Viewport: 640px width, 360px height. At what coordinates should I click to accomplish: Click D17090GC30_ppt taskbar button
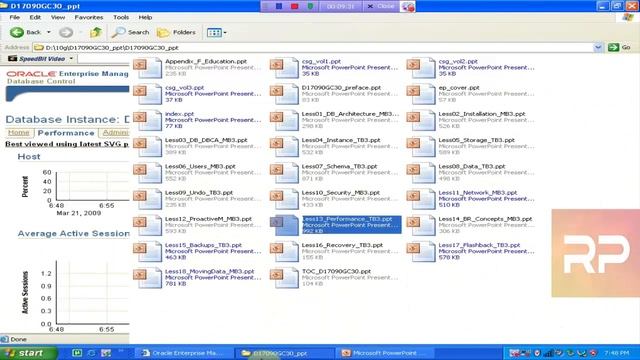pyautogui.click(x=284, y=353)
